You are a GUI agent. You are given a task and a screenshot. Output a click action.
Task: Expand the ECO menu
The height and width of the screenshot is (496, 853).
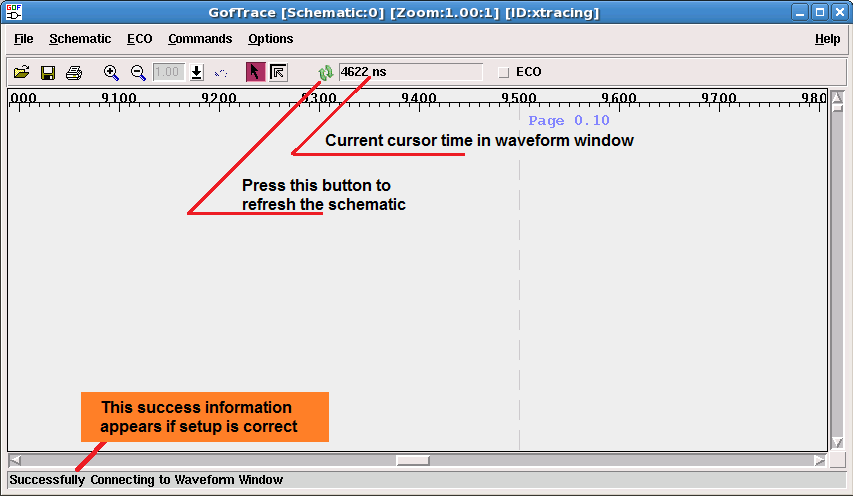[139, 39]
